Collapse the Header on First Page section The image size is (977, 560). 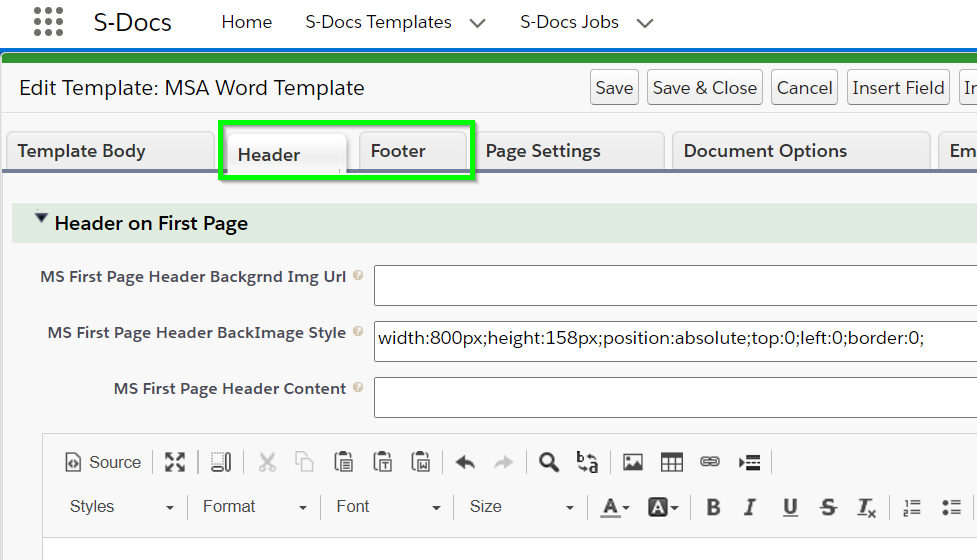[x=41, y=218]
